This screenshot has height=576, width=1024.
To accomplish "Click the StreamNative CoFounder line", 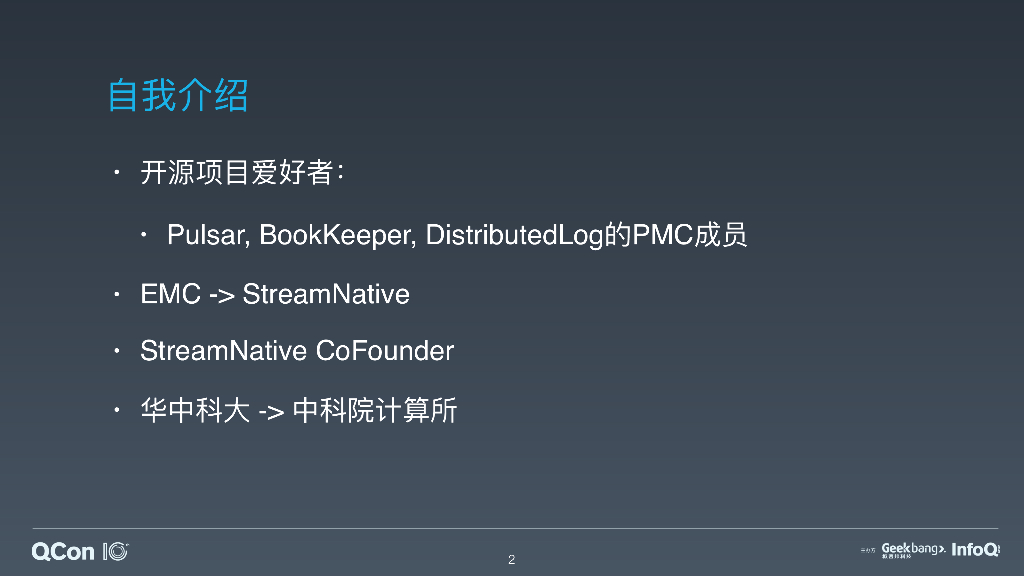I will 297,351.
